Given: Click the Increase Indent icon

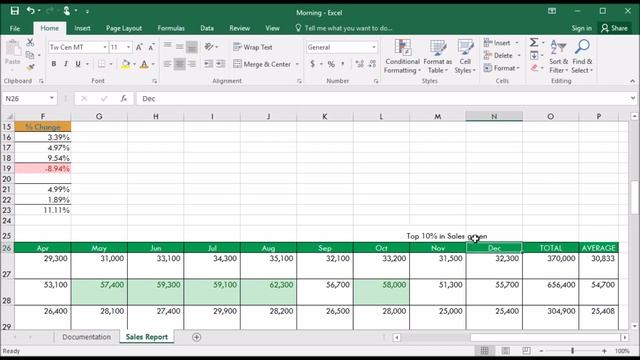Looking at the screenshot, I should [x=220, y=64].
